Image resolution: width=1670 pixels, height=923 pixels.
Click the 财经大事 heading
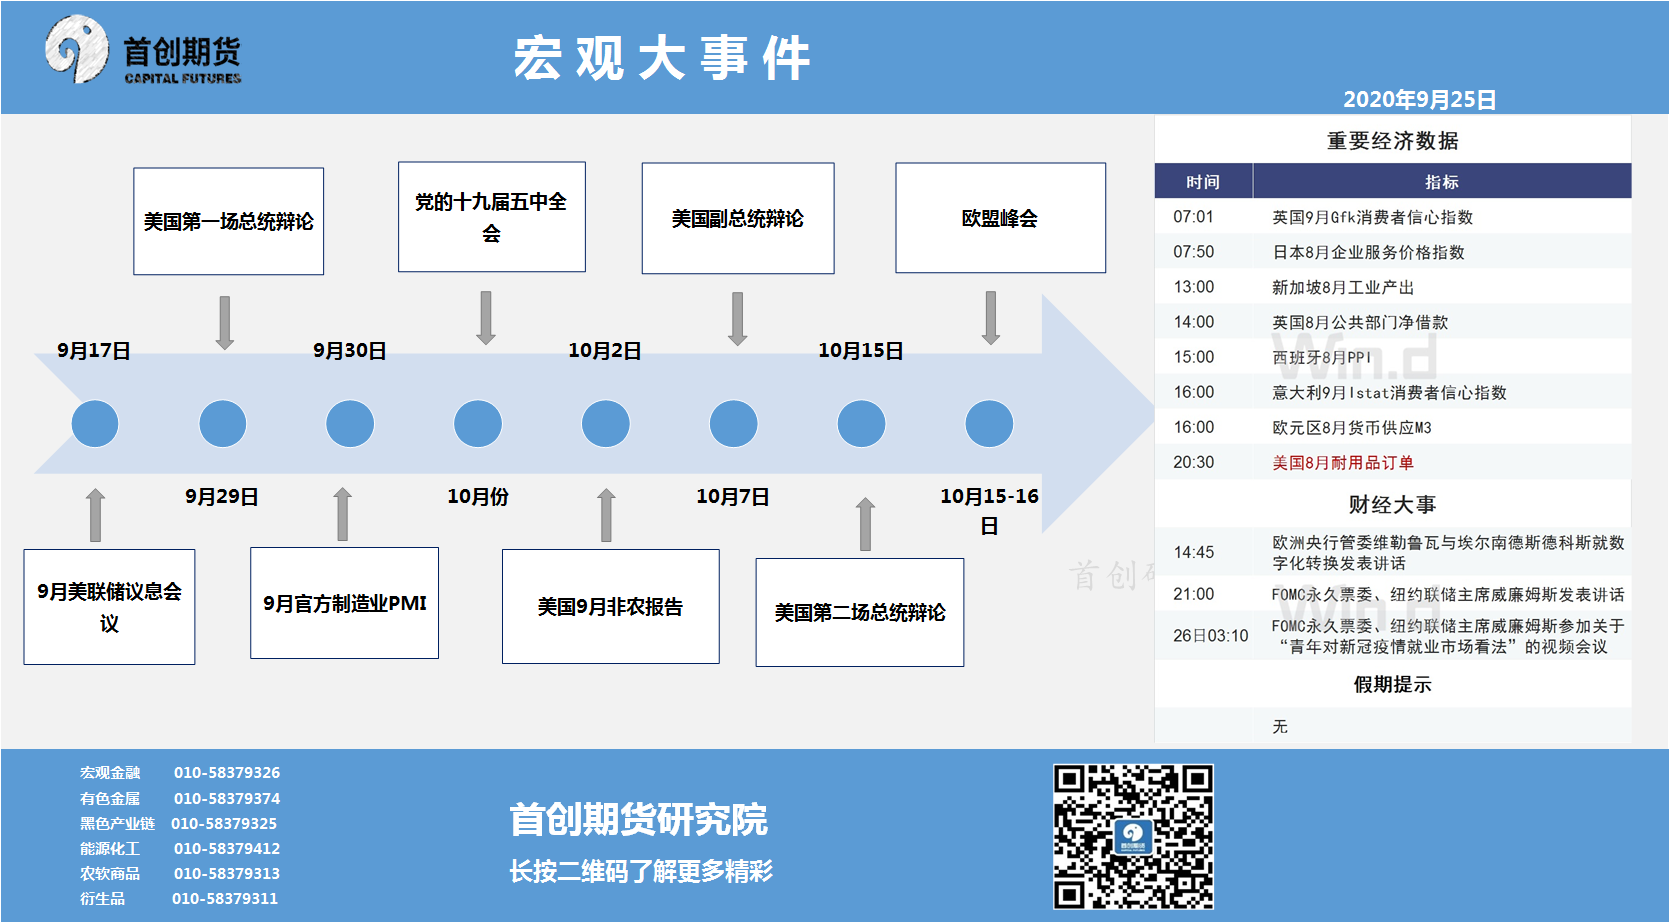1393,505
